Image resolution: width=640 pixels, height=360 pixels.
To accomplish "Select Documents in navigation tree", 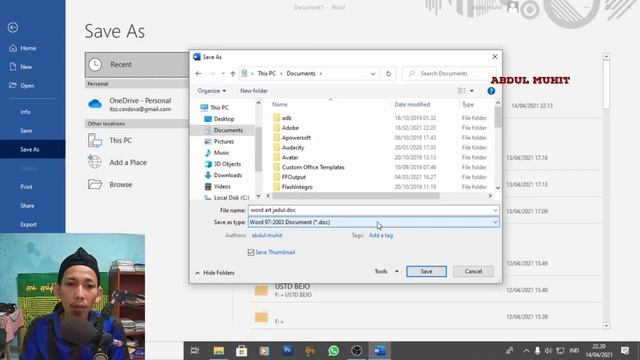I will pyautogui.click(x=223, y=130).
